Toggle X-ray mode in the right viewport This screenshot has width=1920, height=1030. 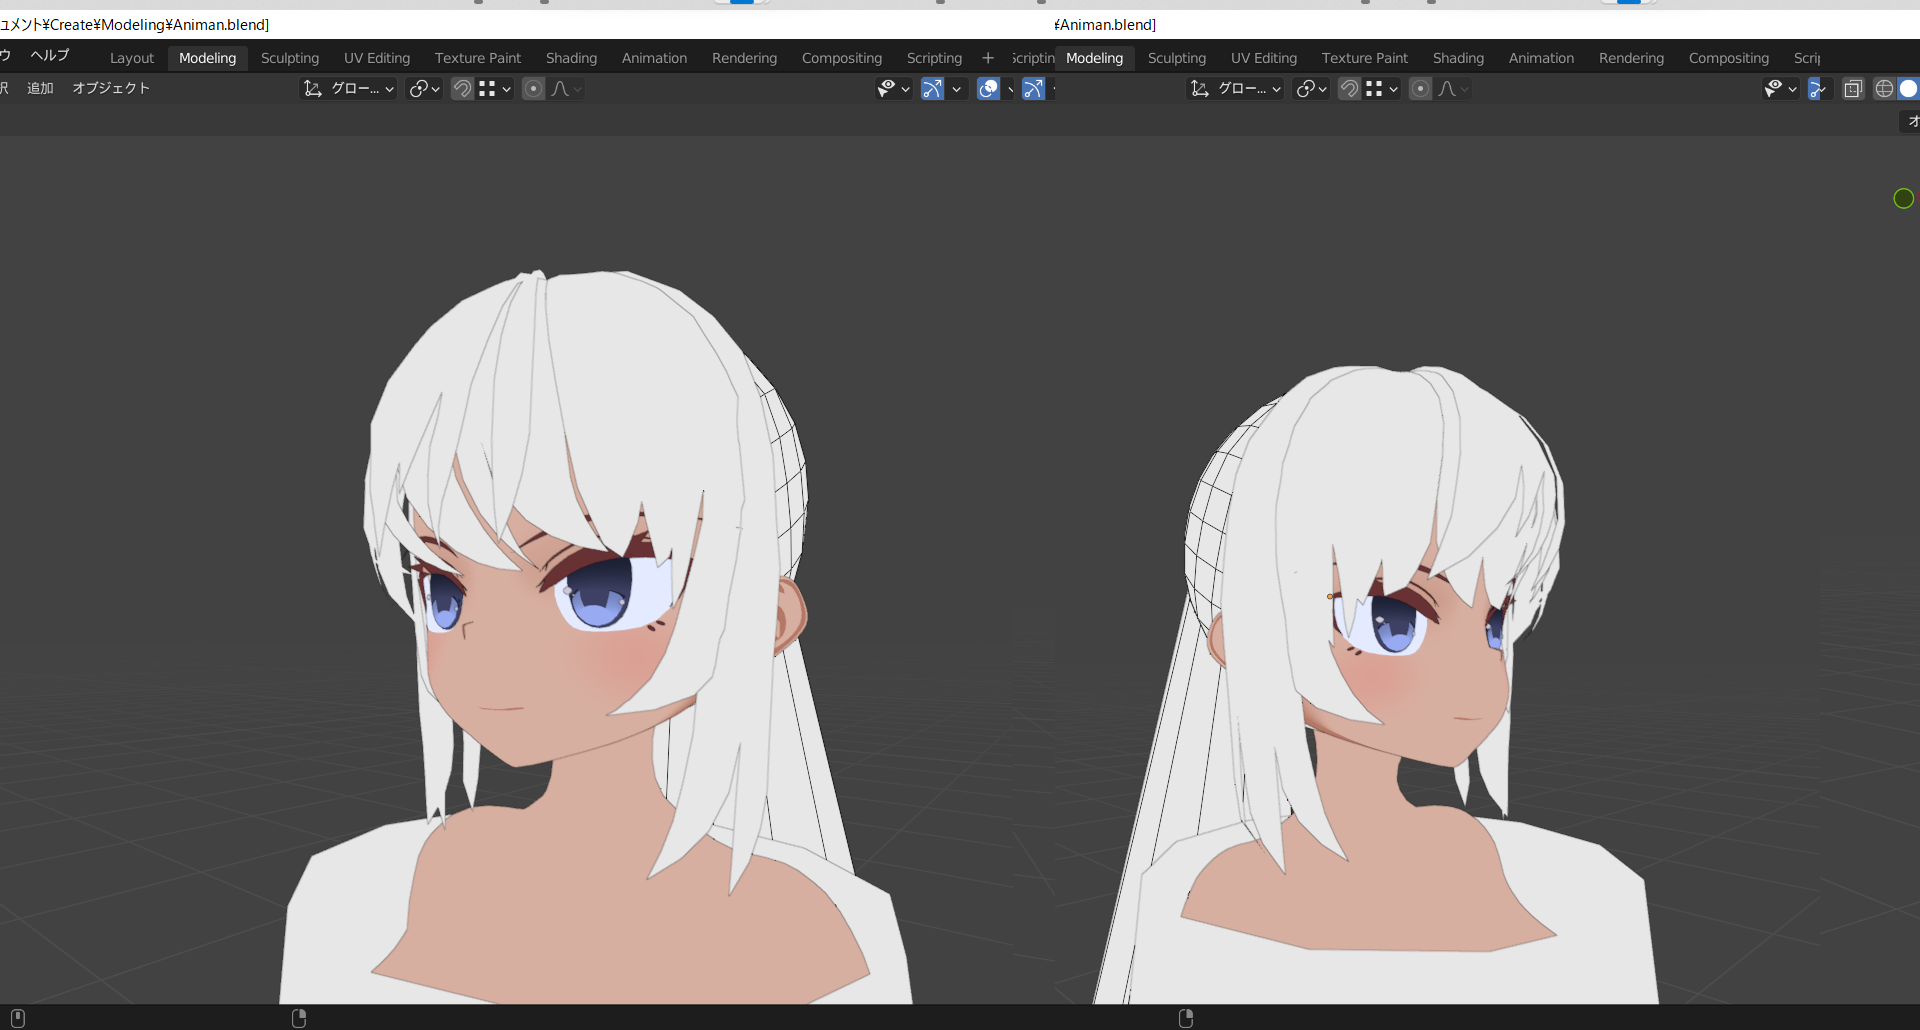(x=1853, y=89)
